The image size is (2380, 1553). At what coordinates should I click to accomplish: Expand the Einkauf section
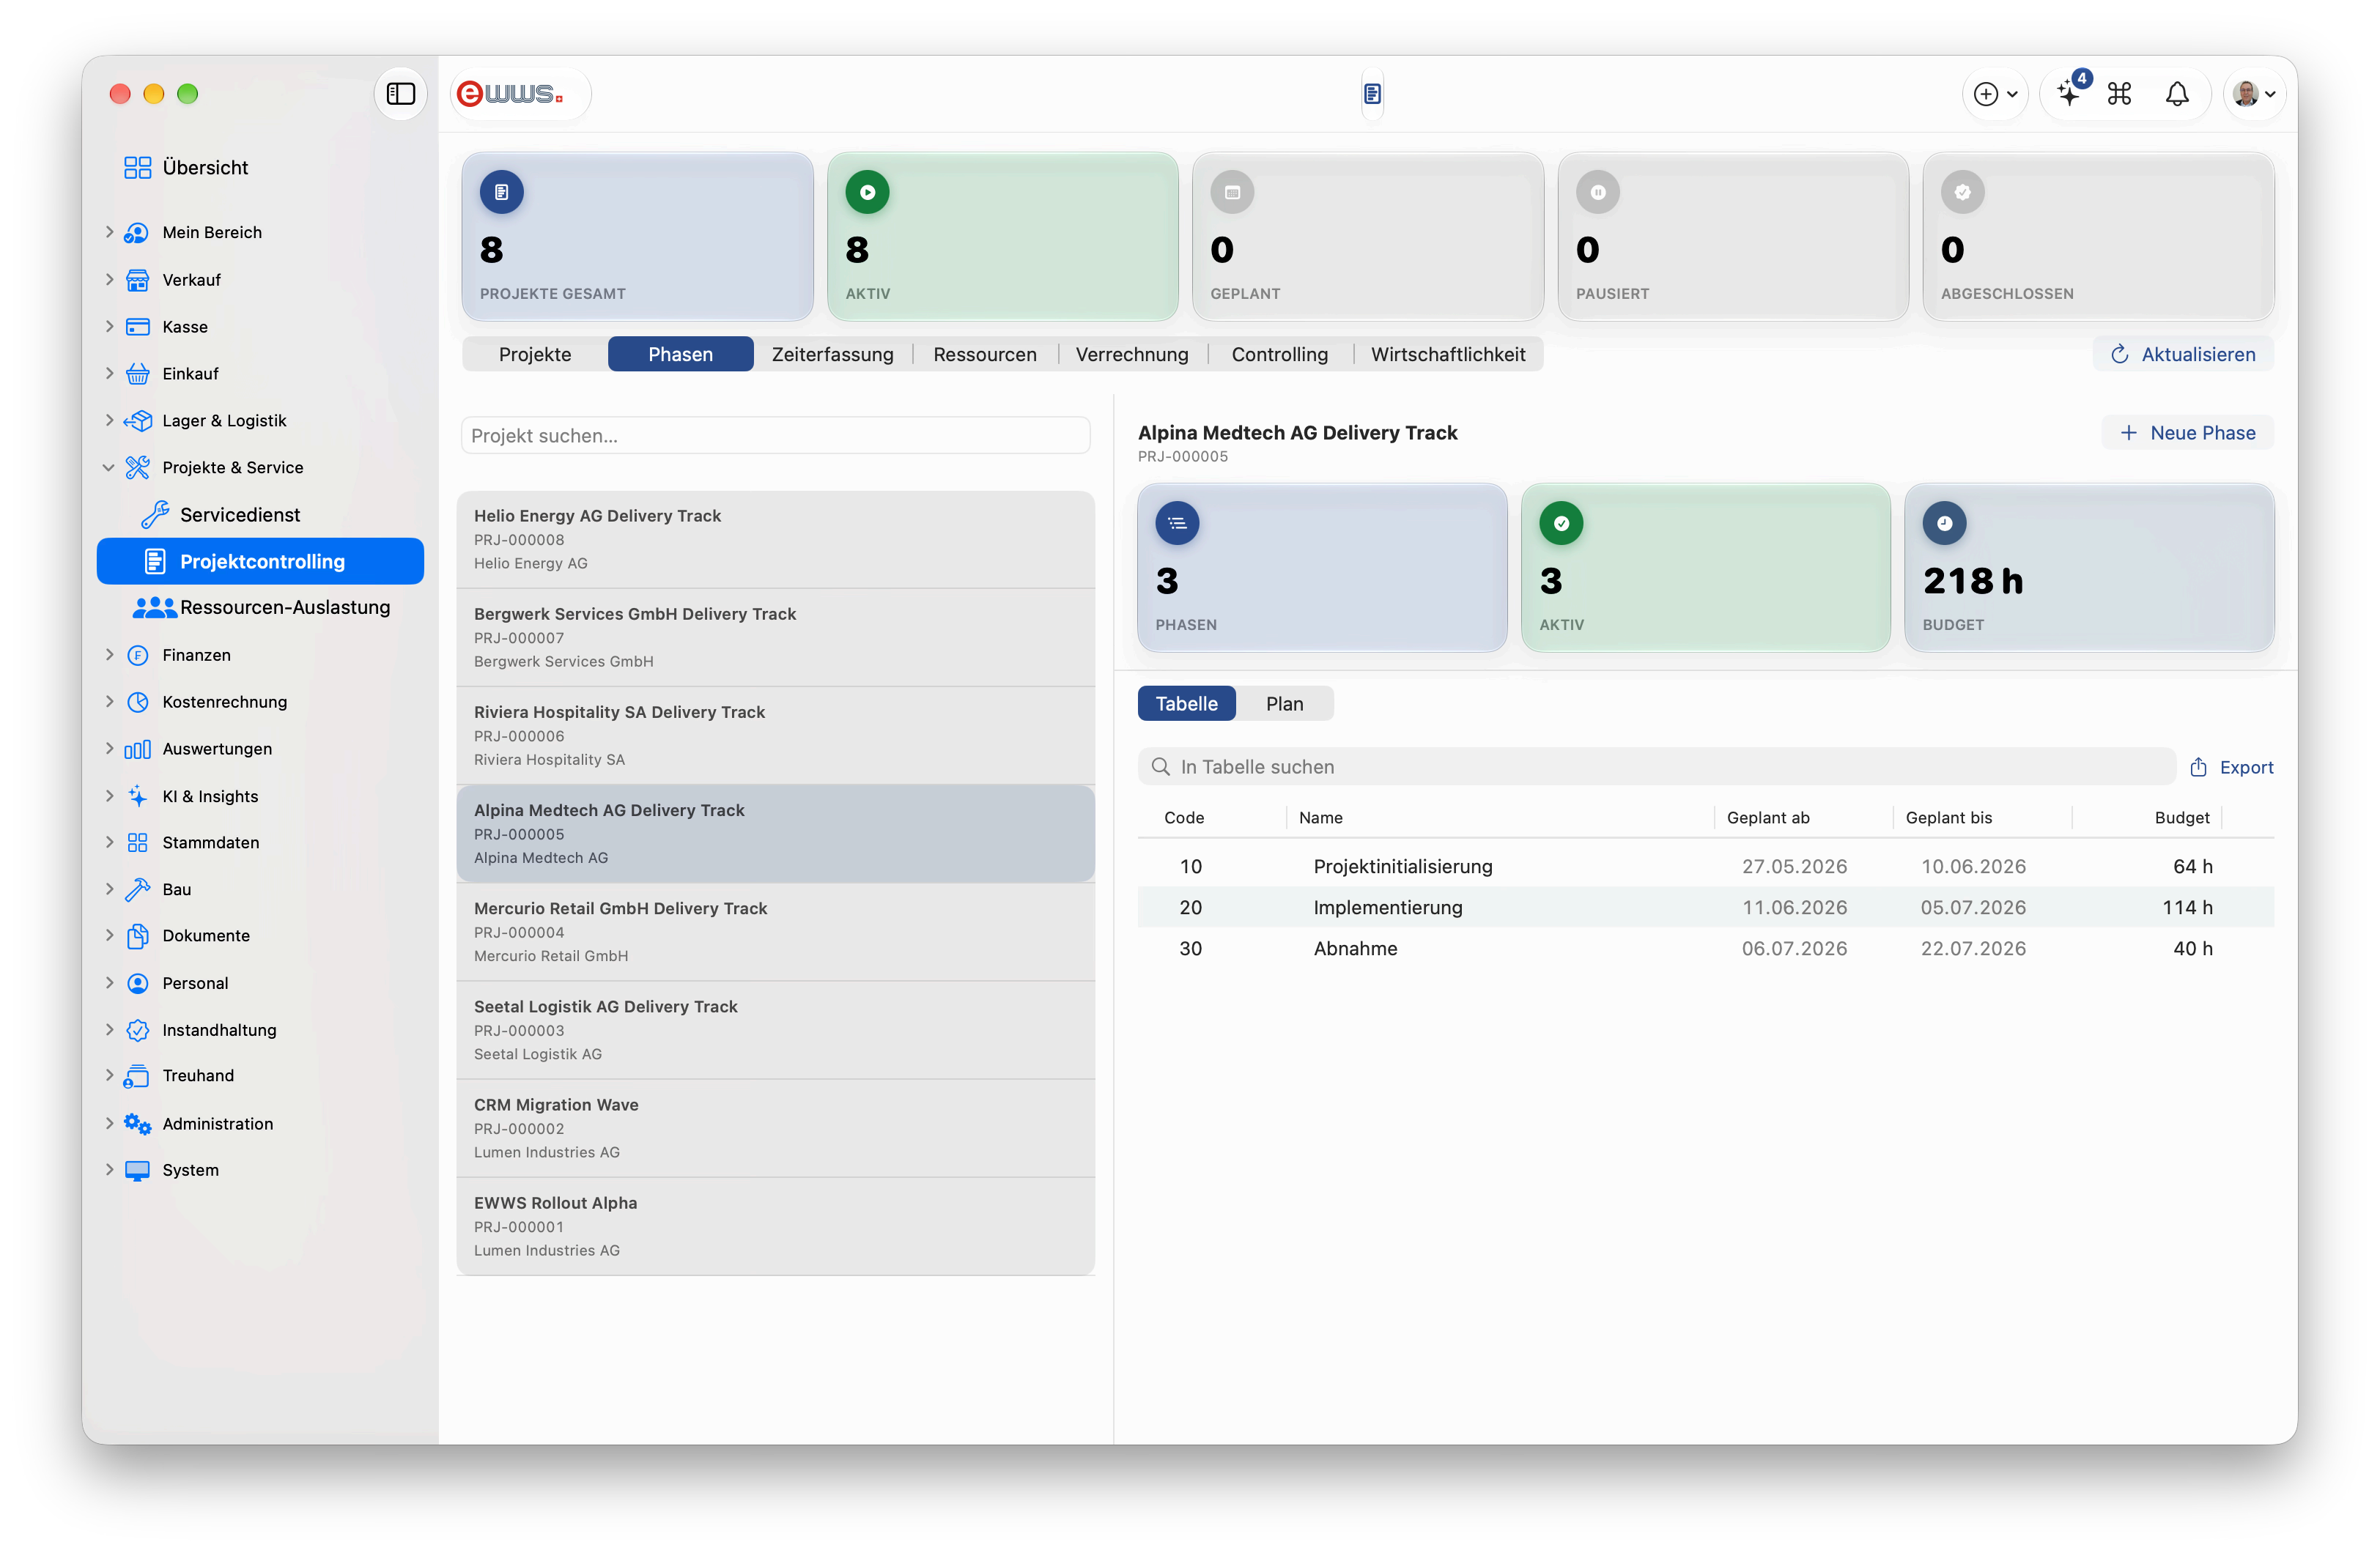point(109,374)
